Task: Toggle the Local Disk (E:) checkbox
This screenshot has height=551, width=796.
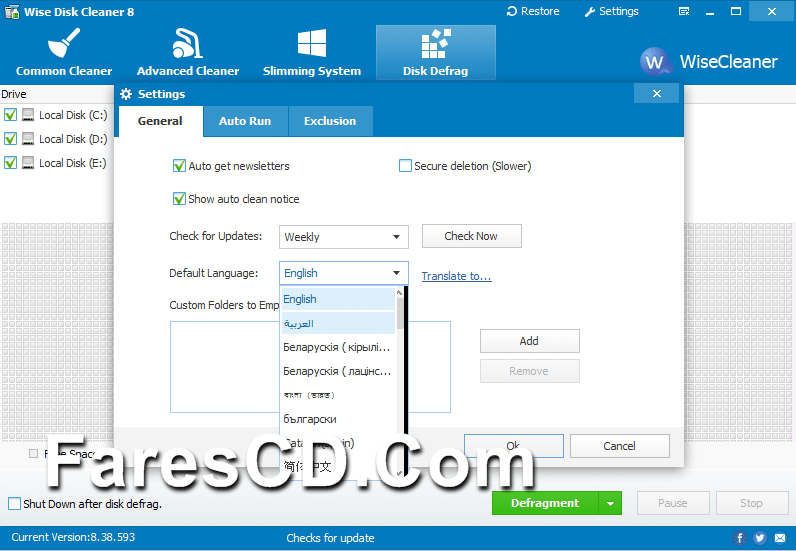Action: [x=10, y=163]
